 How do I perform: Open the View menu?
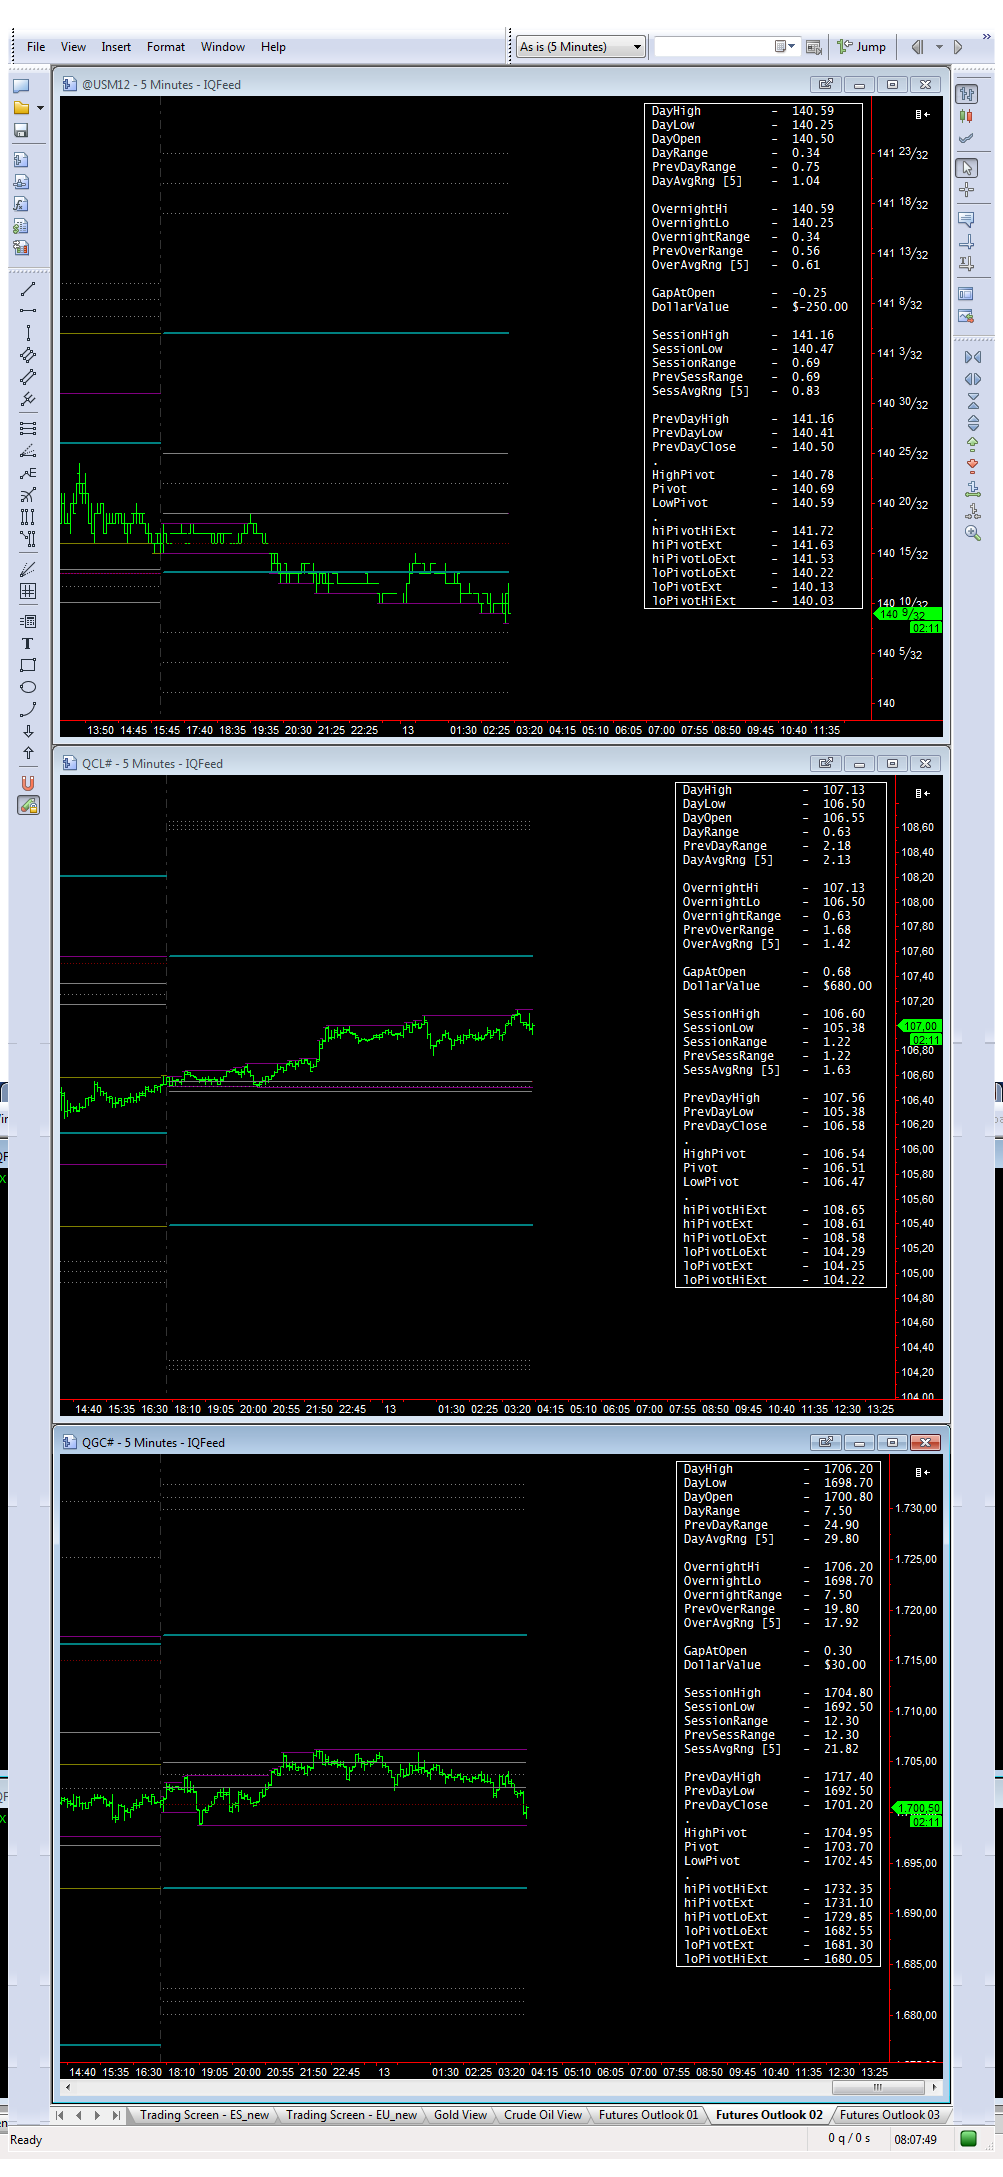click(x=73, y=47)
